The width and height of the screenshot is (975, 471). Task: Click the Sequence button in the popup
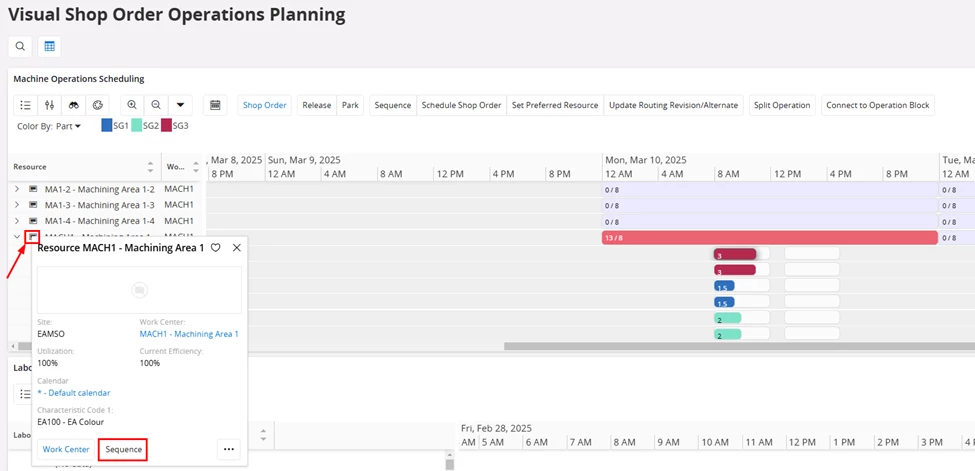[x=124, y=449]
